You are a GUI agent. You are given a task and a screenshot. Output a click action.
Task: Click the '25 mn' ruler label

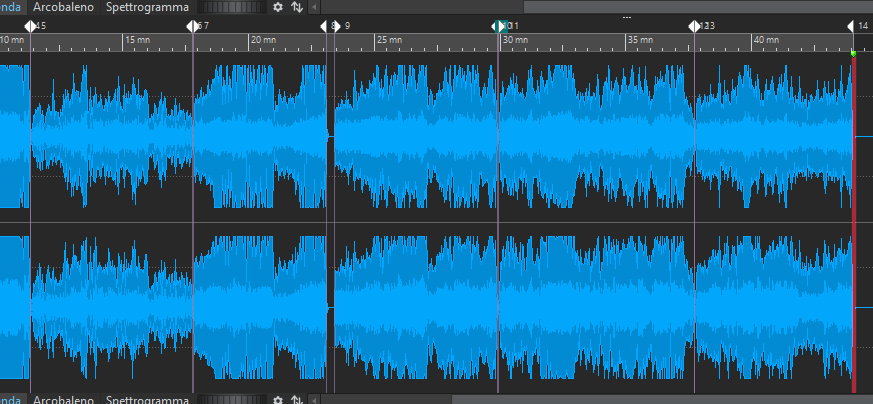pos(389,40)
